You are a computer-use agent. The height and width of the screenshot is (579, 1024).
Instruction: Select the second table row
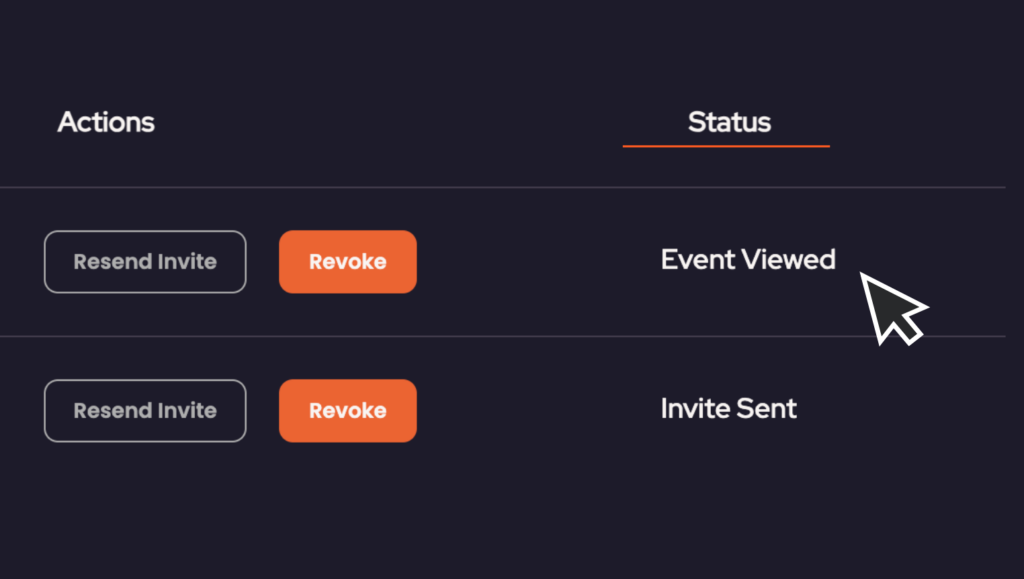(x=512, y=410)
